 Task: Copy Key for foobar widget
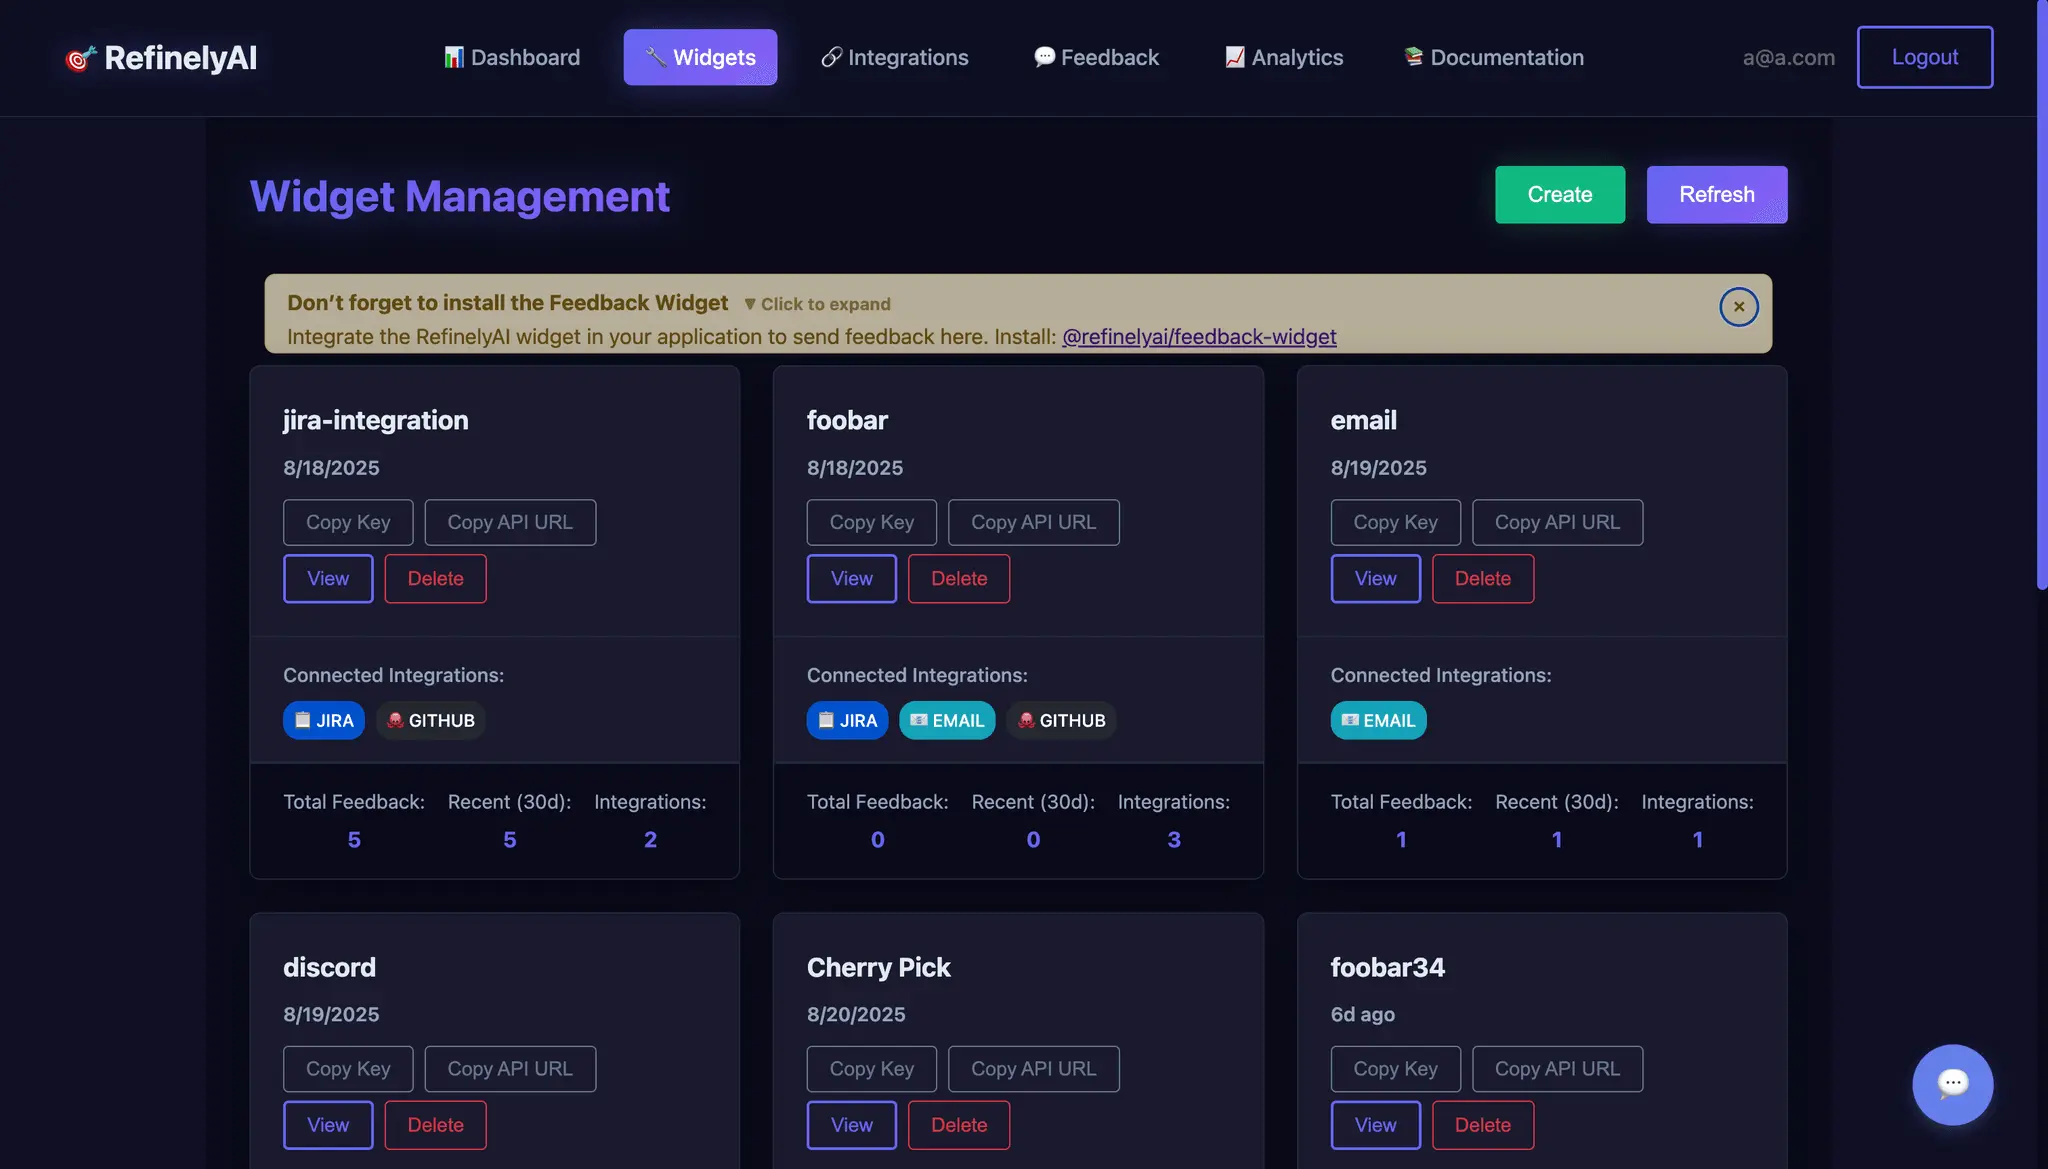871,522
